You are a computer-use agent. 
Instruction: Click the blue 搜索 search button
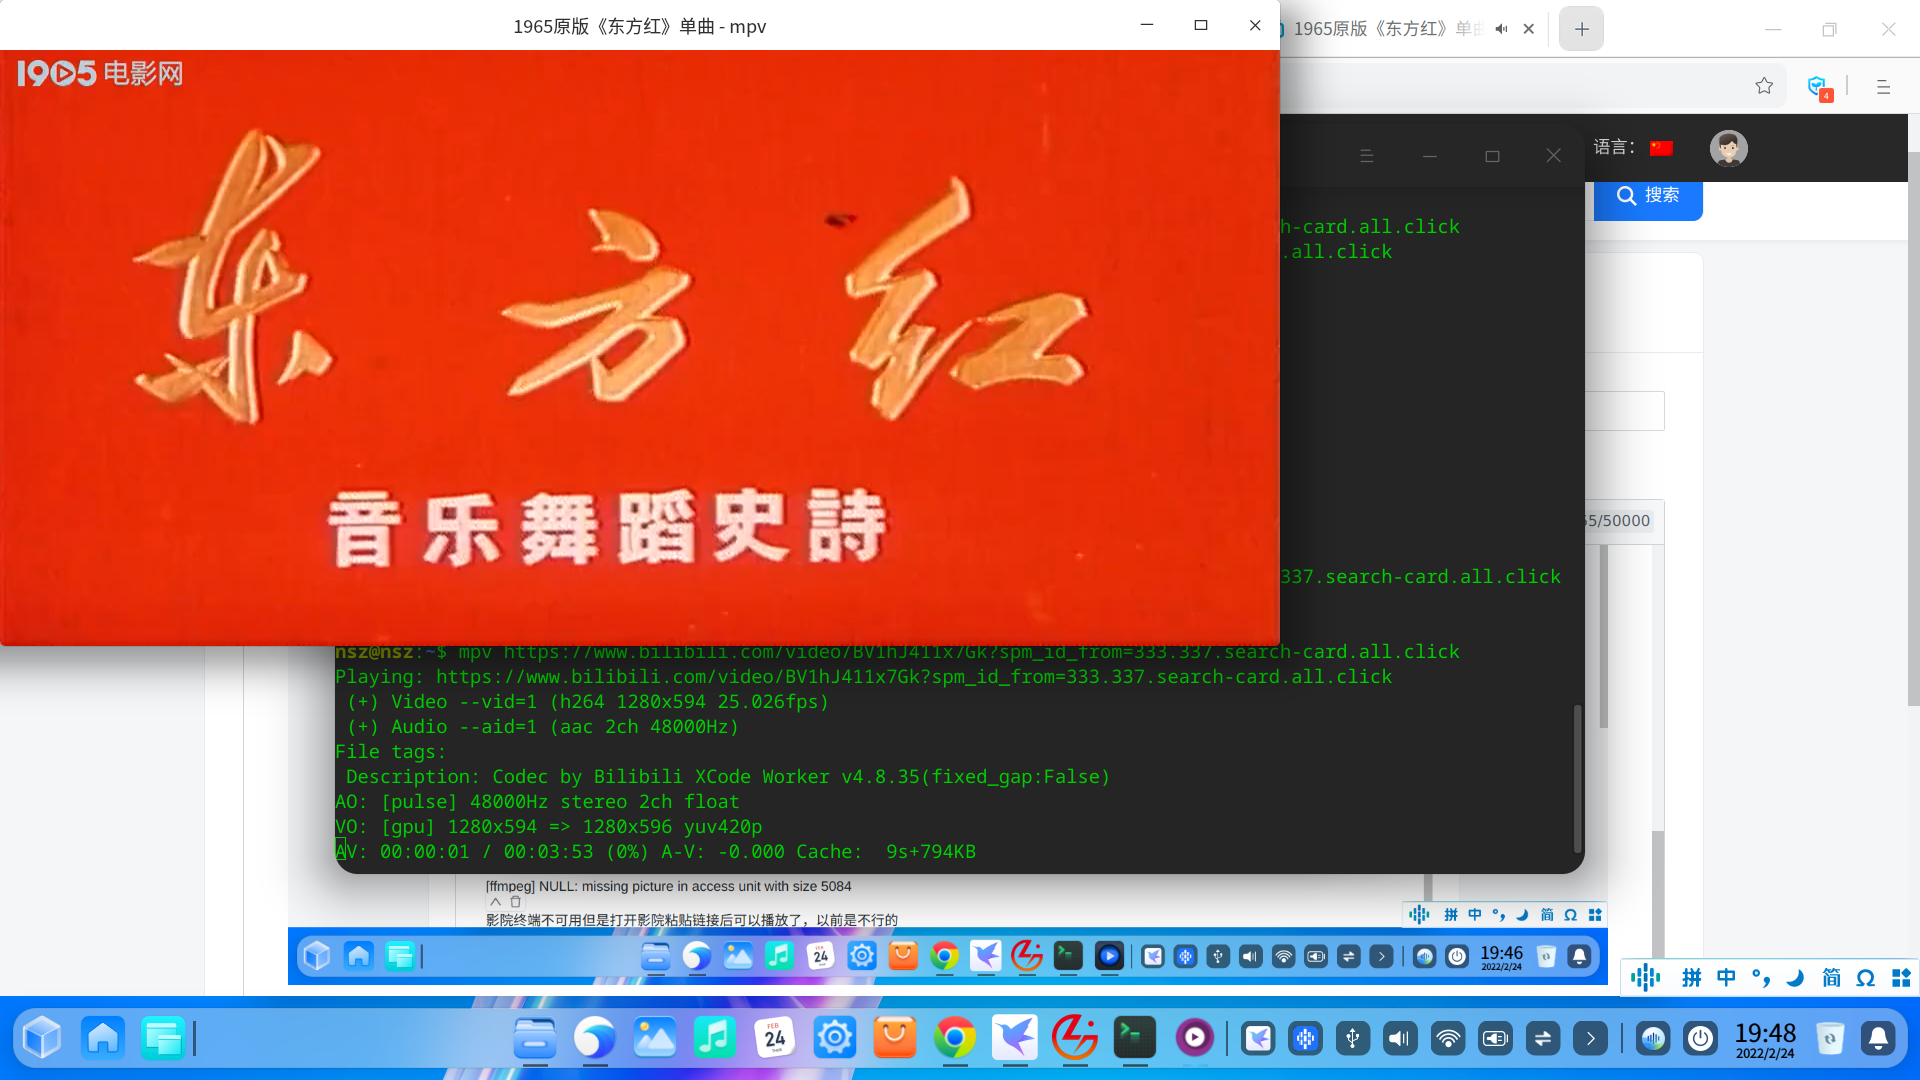click(x=1648, y=196)
